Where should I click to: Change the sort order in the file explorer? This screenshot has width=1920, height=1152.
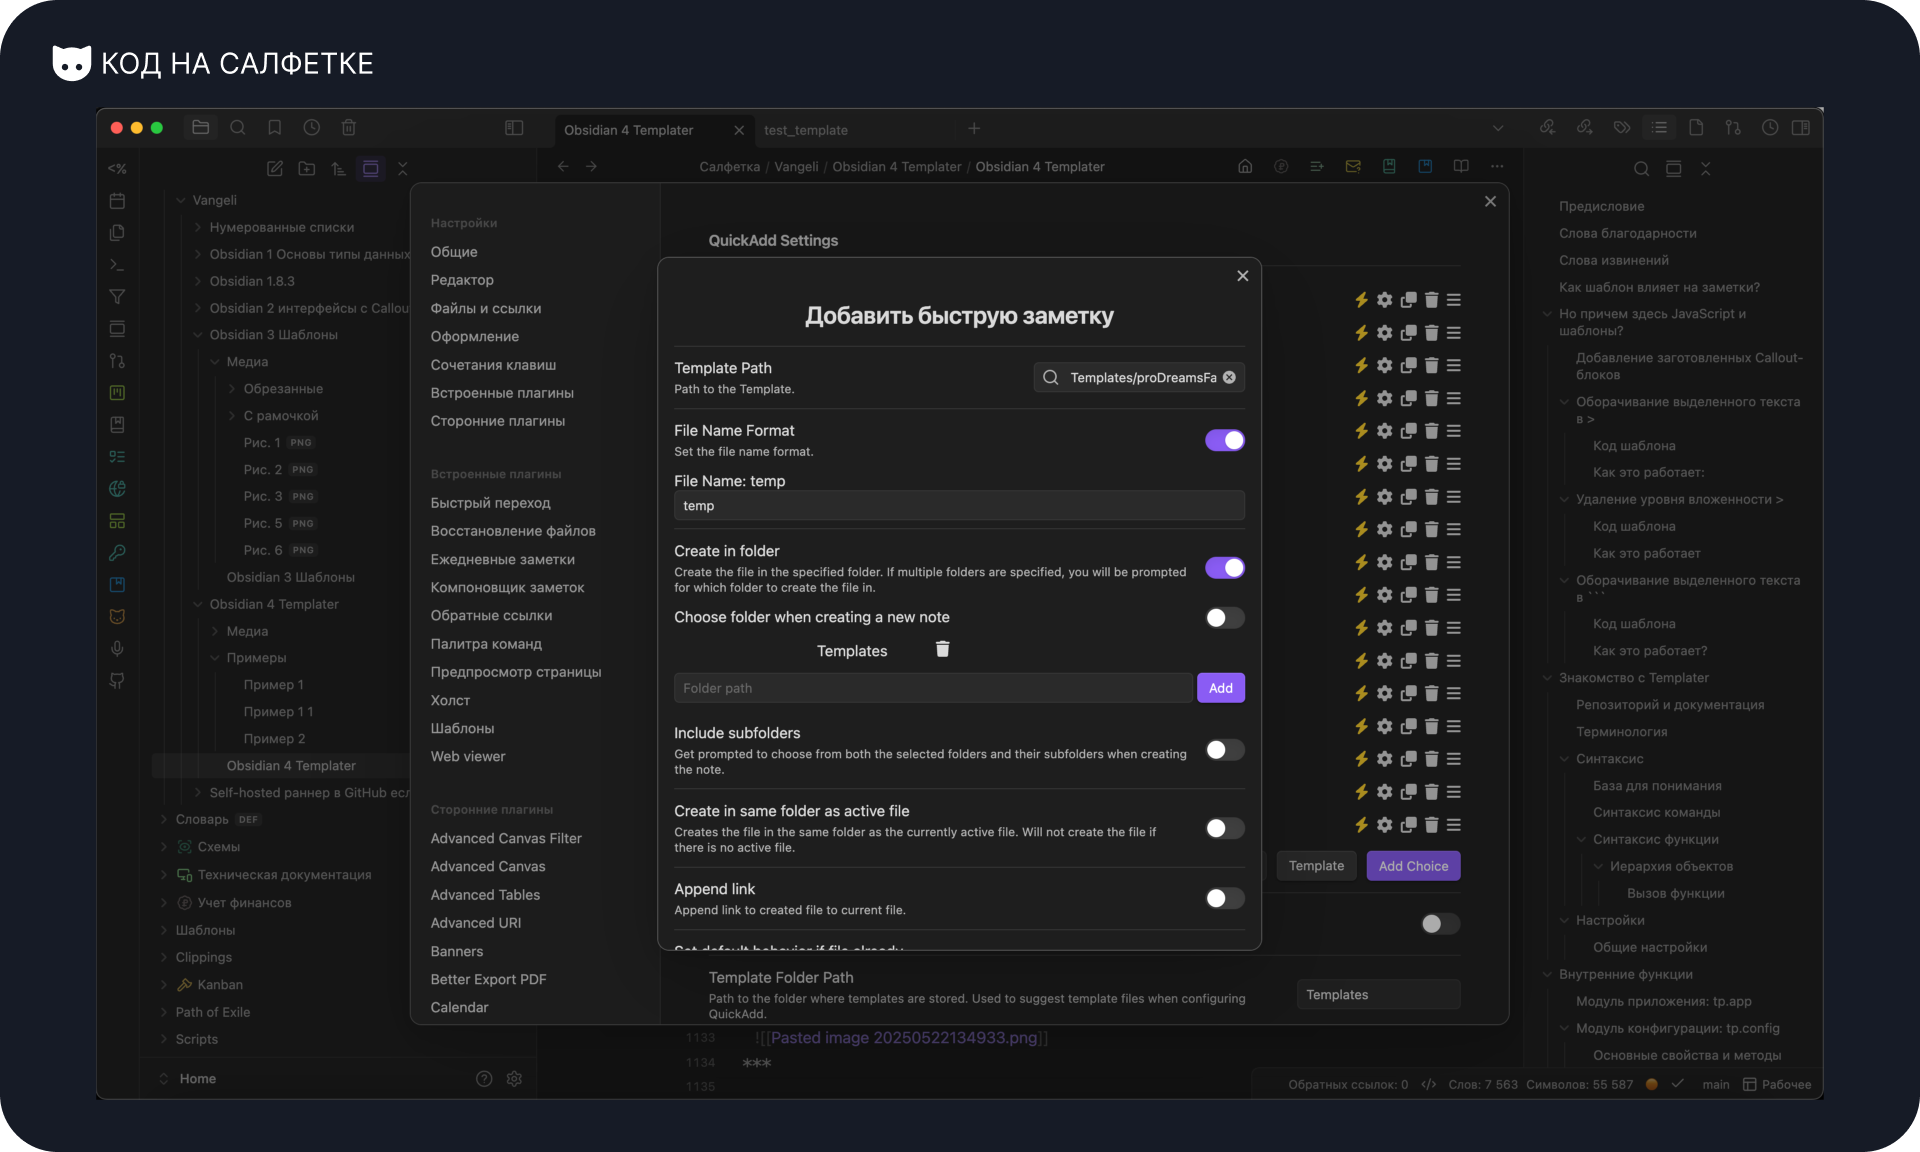point(339,169)
